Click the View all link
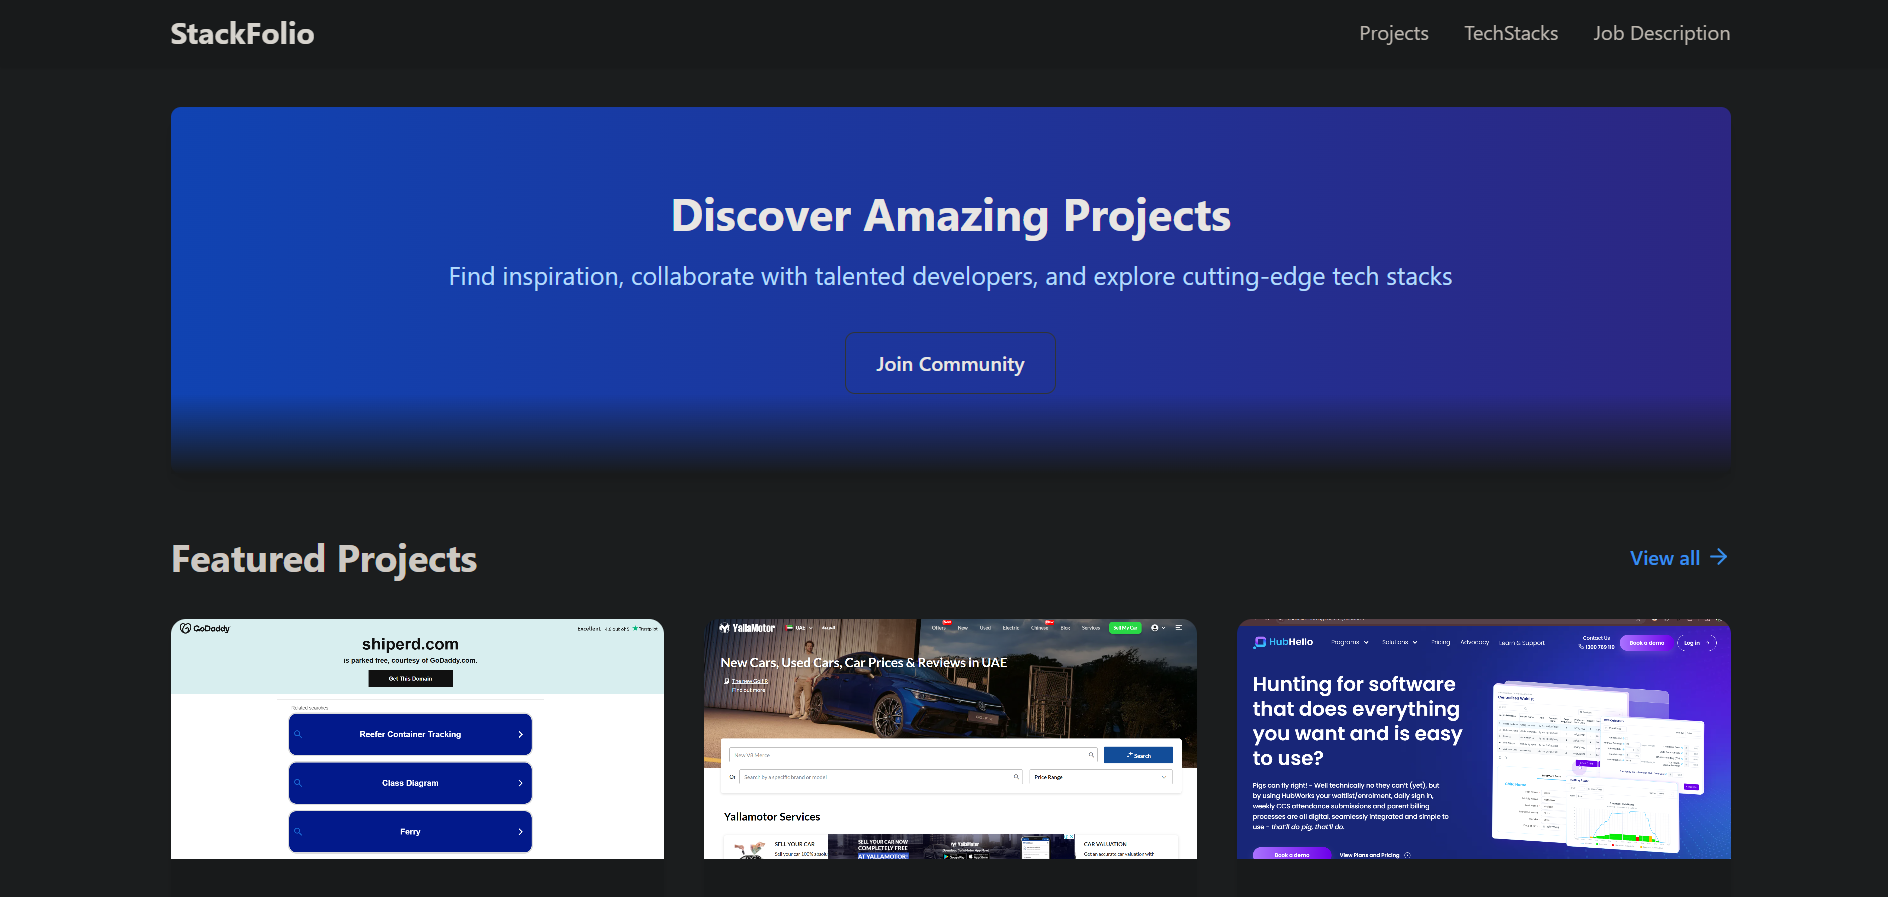This screenshot has height=897, width=1888. tap(1664, 558)
